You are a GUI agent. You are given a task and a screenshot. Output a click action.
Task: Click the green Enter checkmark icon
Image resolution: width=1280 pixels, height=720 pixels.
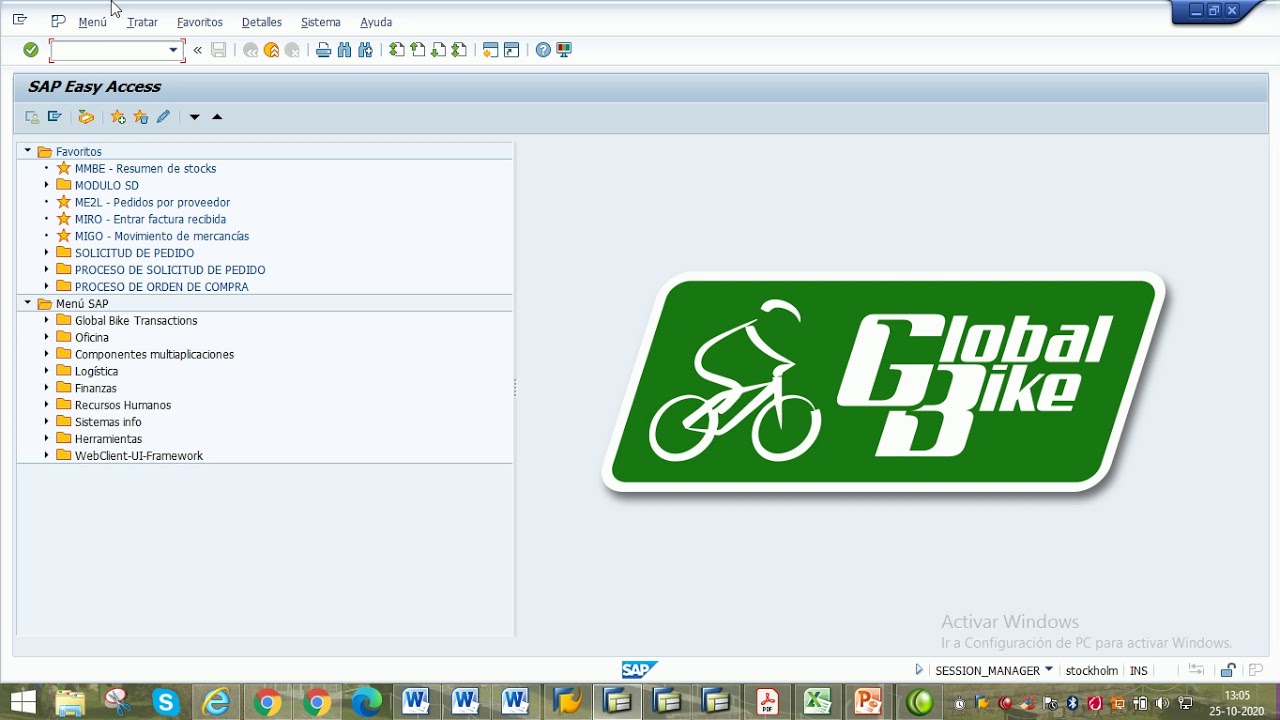click(x=31, y=50)
